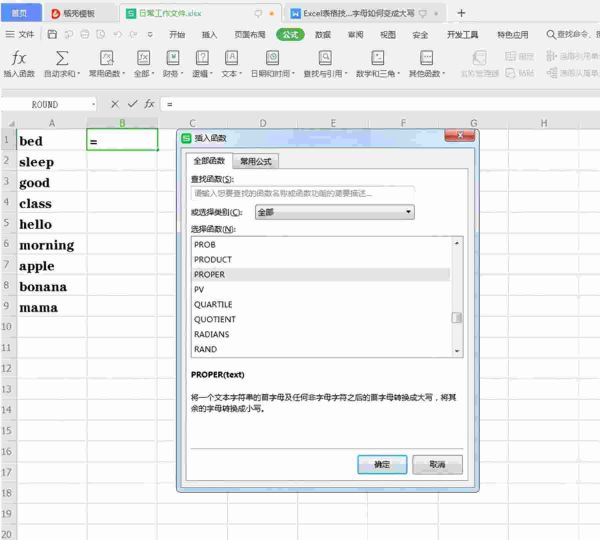This screenshot has height=540, width=600.
Task: Select RAND in the function list
Action: tap(321, 349)
